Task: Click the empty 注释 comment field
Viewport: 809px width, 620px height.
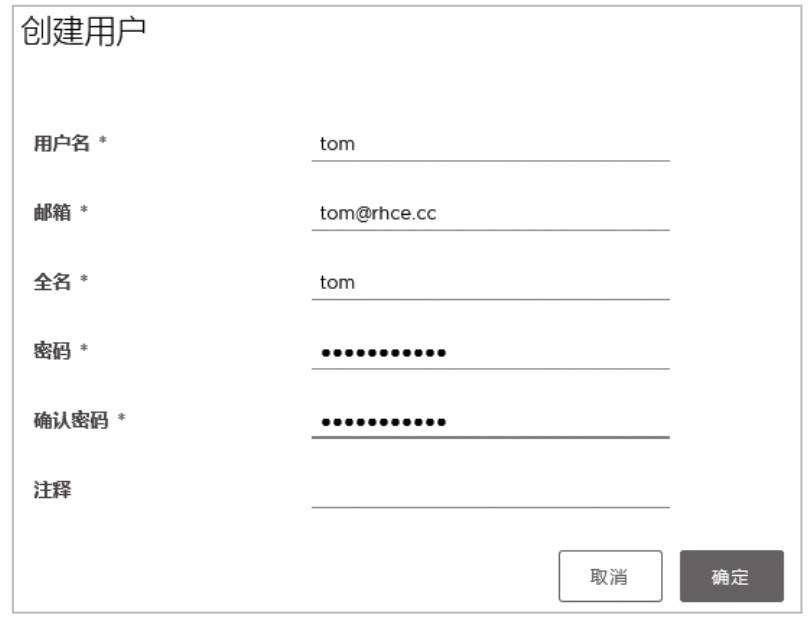Action: click(490, 491)
